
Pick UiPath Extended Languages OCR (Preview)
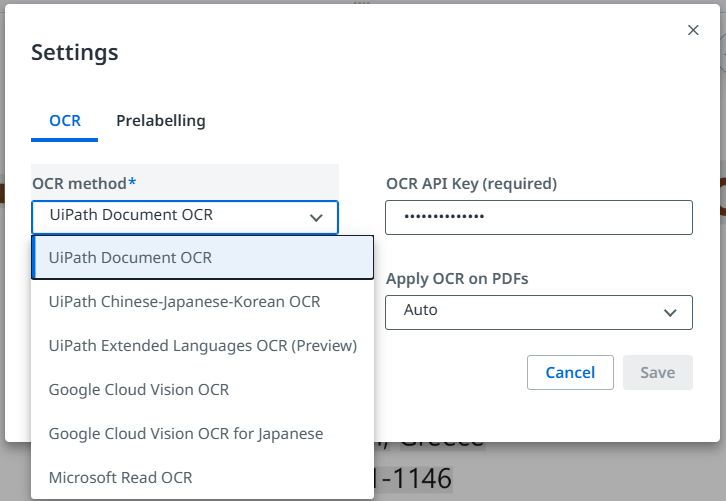tap(202, 345)
